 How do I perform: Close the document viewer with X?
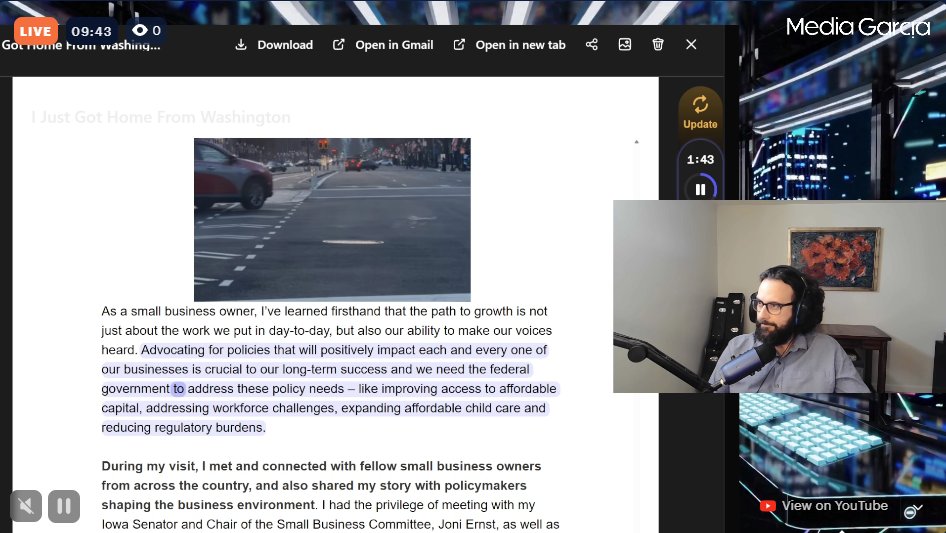point(691,45)
